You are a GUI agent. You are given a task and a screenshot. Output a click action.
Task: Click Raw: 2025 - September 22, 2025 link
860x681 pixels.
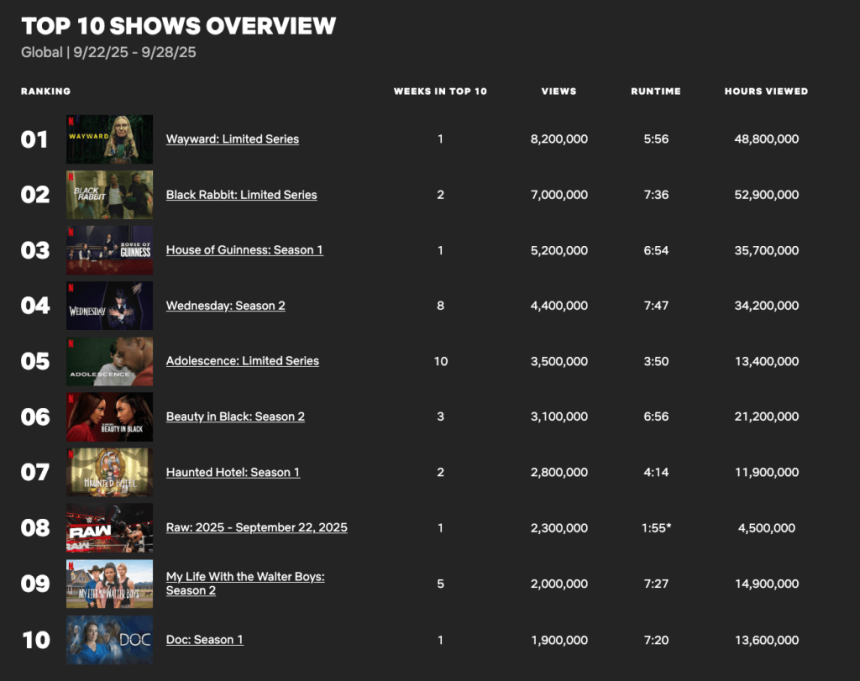point(256,527)
